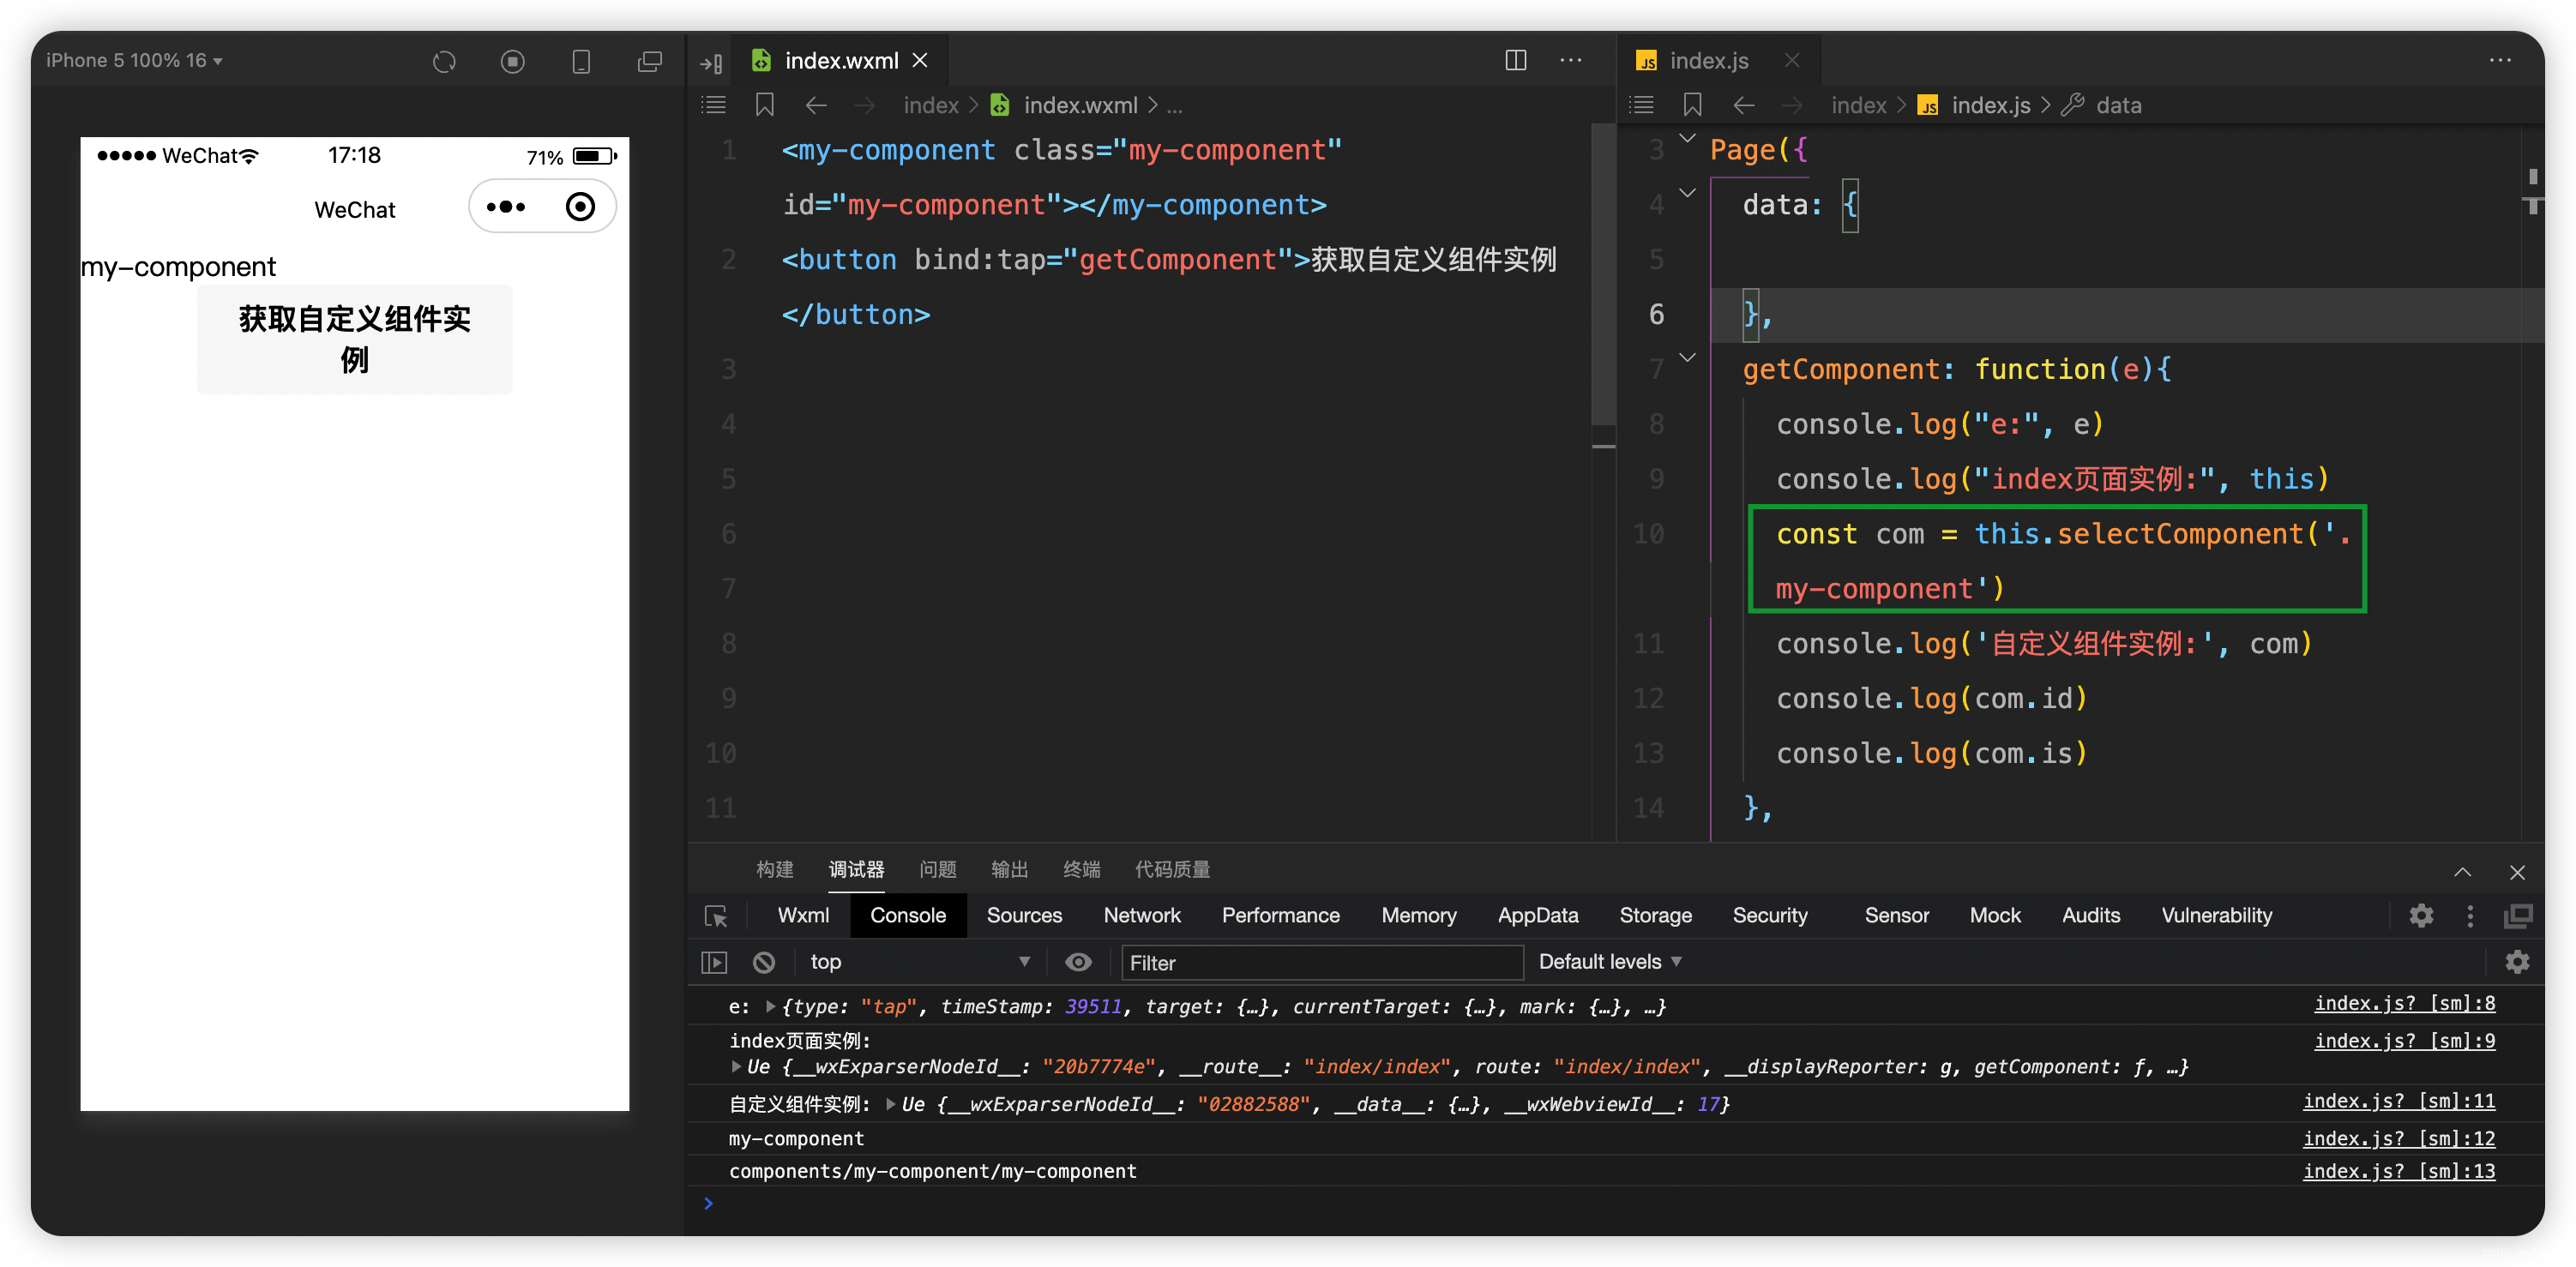Open source link index.js? [sm]:13
The height and width of the screenshot is (1267, 2576).
coord(2398,1171)
